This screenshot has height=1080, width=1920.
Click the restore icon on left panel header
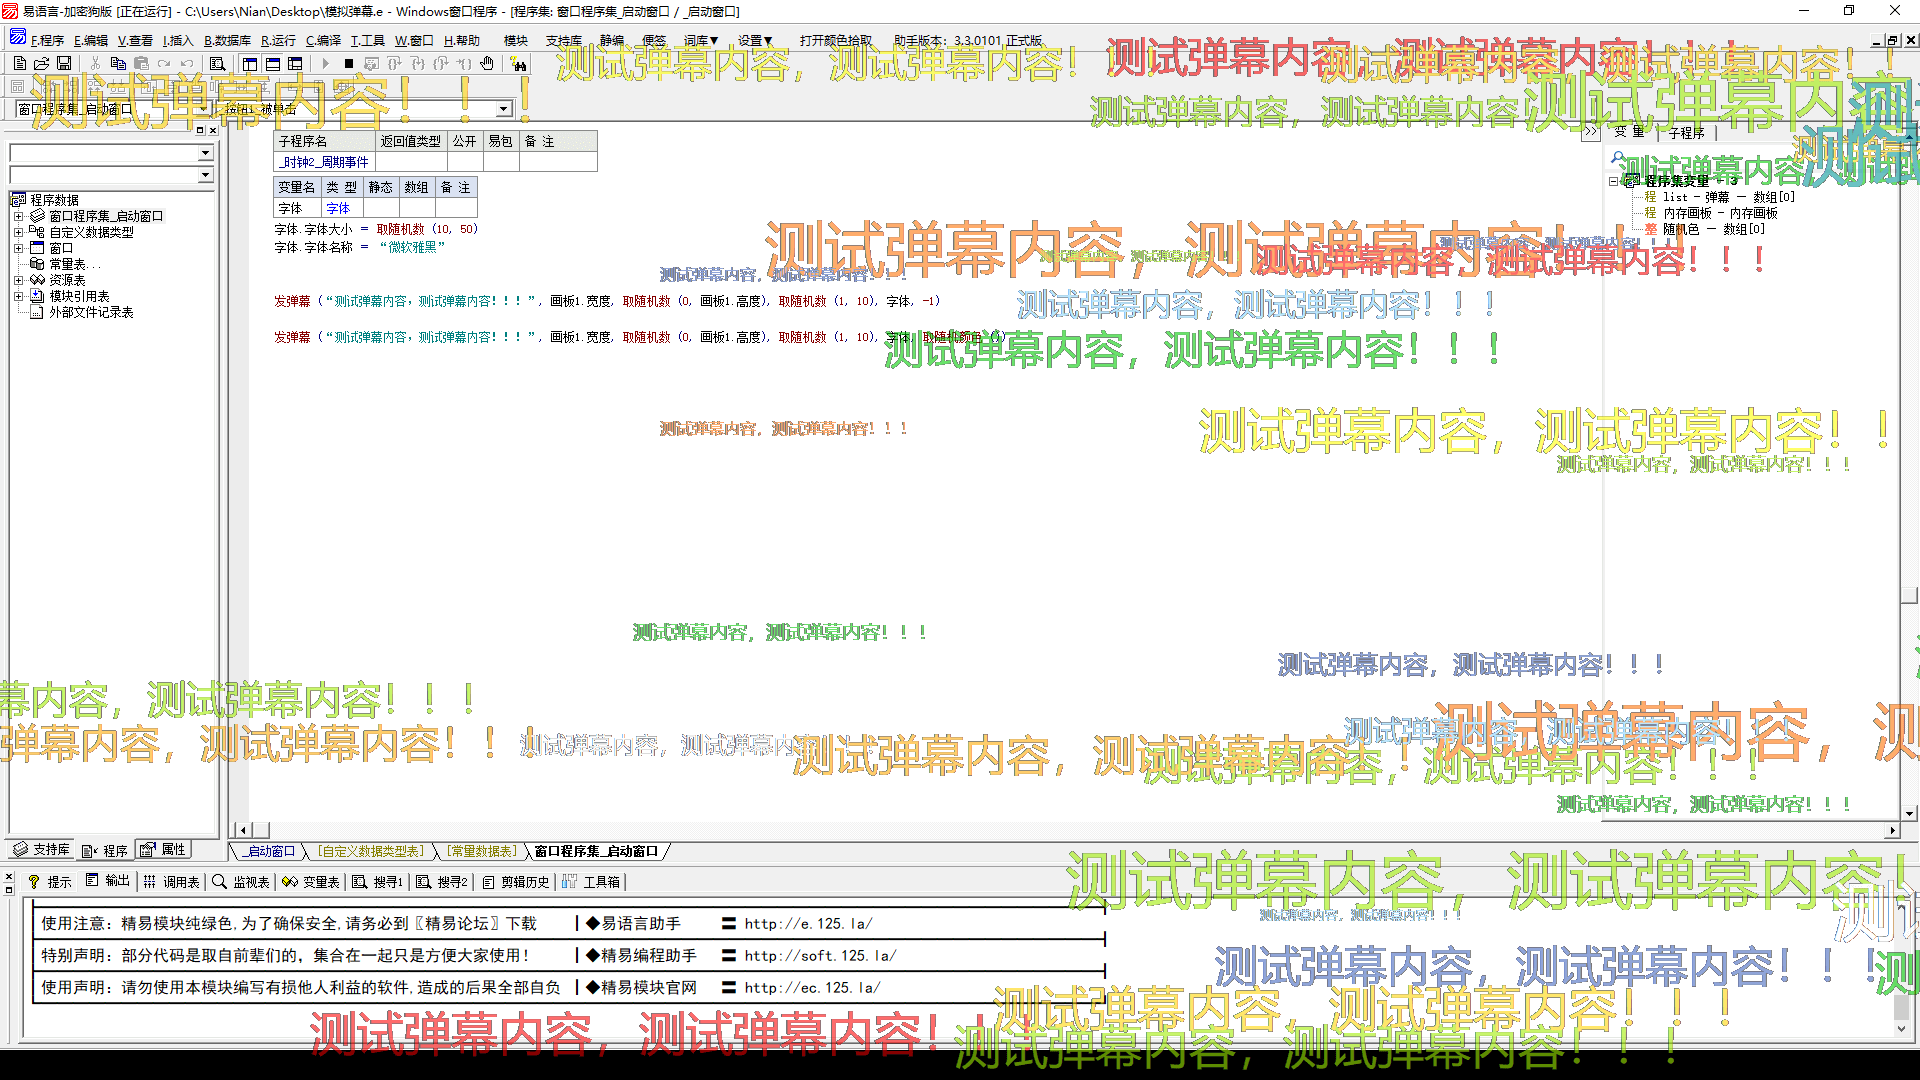[x=199, y=130]
